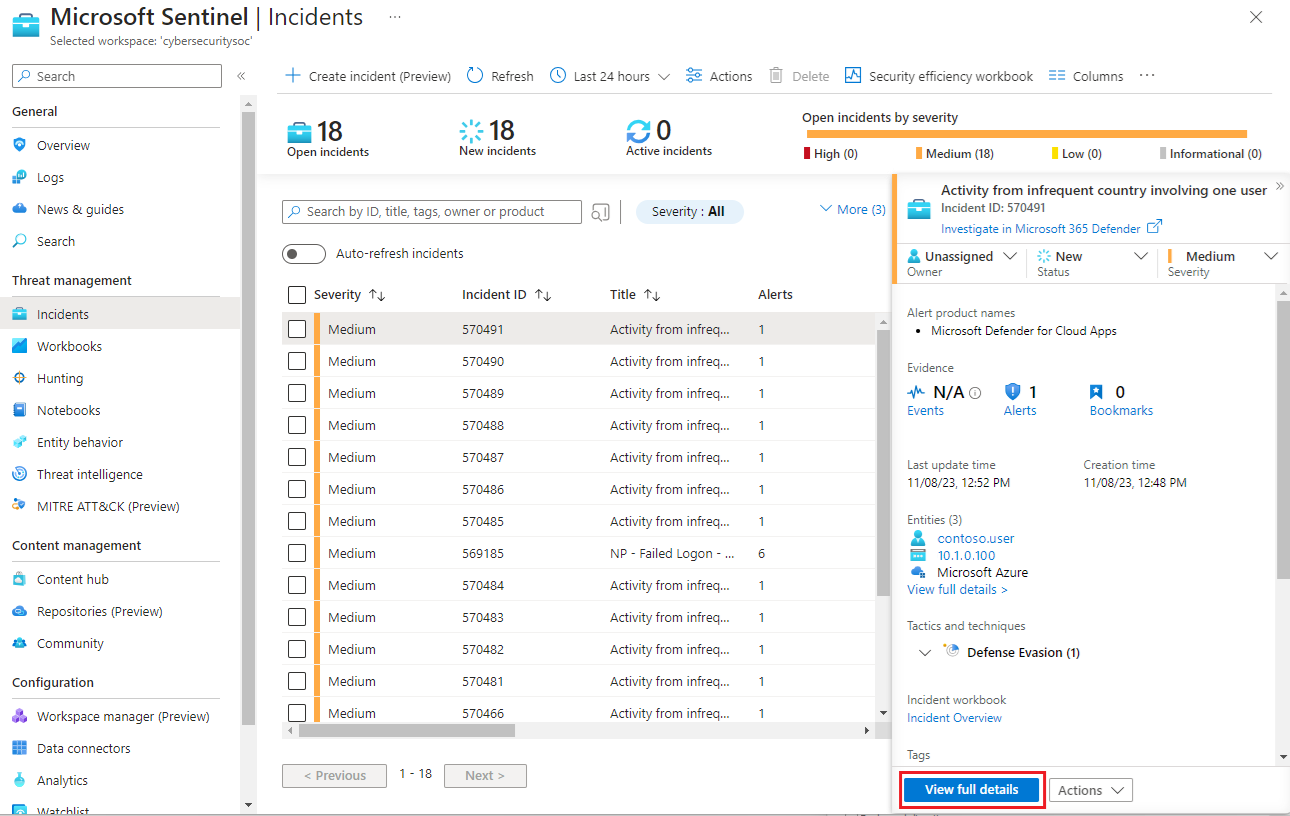Open the Last 24 hours time range dropdown

[610, 76]
